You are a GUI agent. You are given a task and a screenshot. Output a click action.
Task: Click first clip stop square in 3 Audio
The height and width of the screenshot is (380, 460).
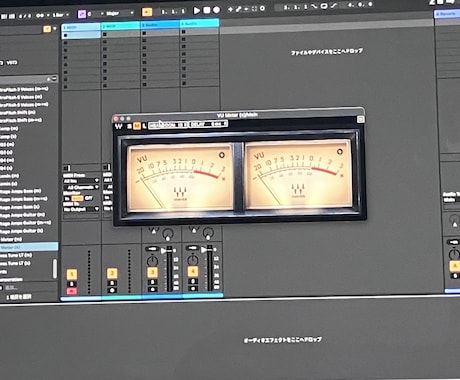pos(144,33)
